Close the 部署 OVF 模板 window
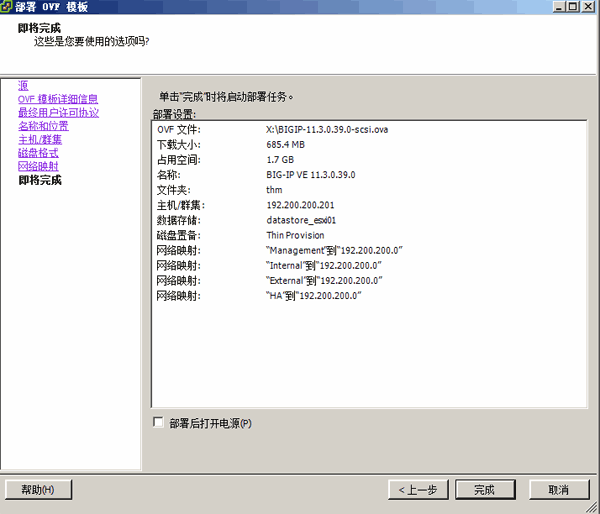The image size is (600, 514). [588, 7]
